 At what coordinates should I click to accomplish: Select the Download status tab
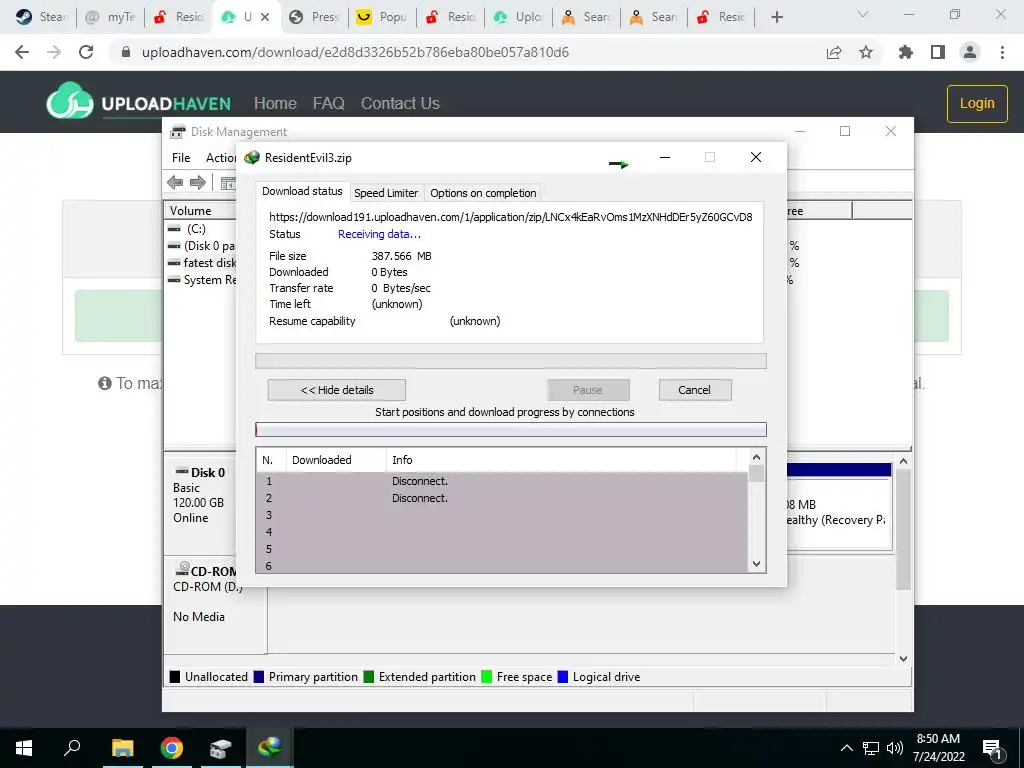[x=302, y=191]
